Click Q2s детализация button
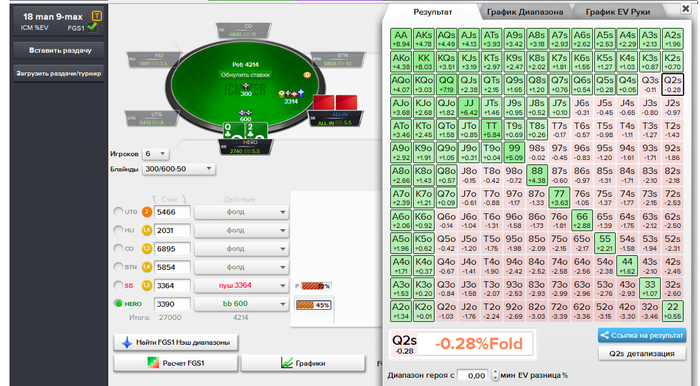The image size is (700, 386). (x=642, y=353)
